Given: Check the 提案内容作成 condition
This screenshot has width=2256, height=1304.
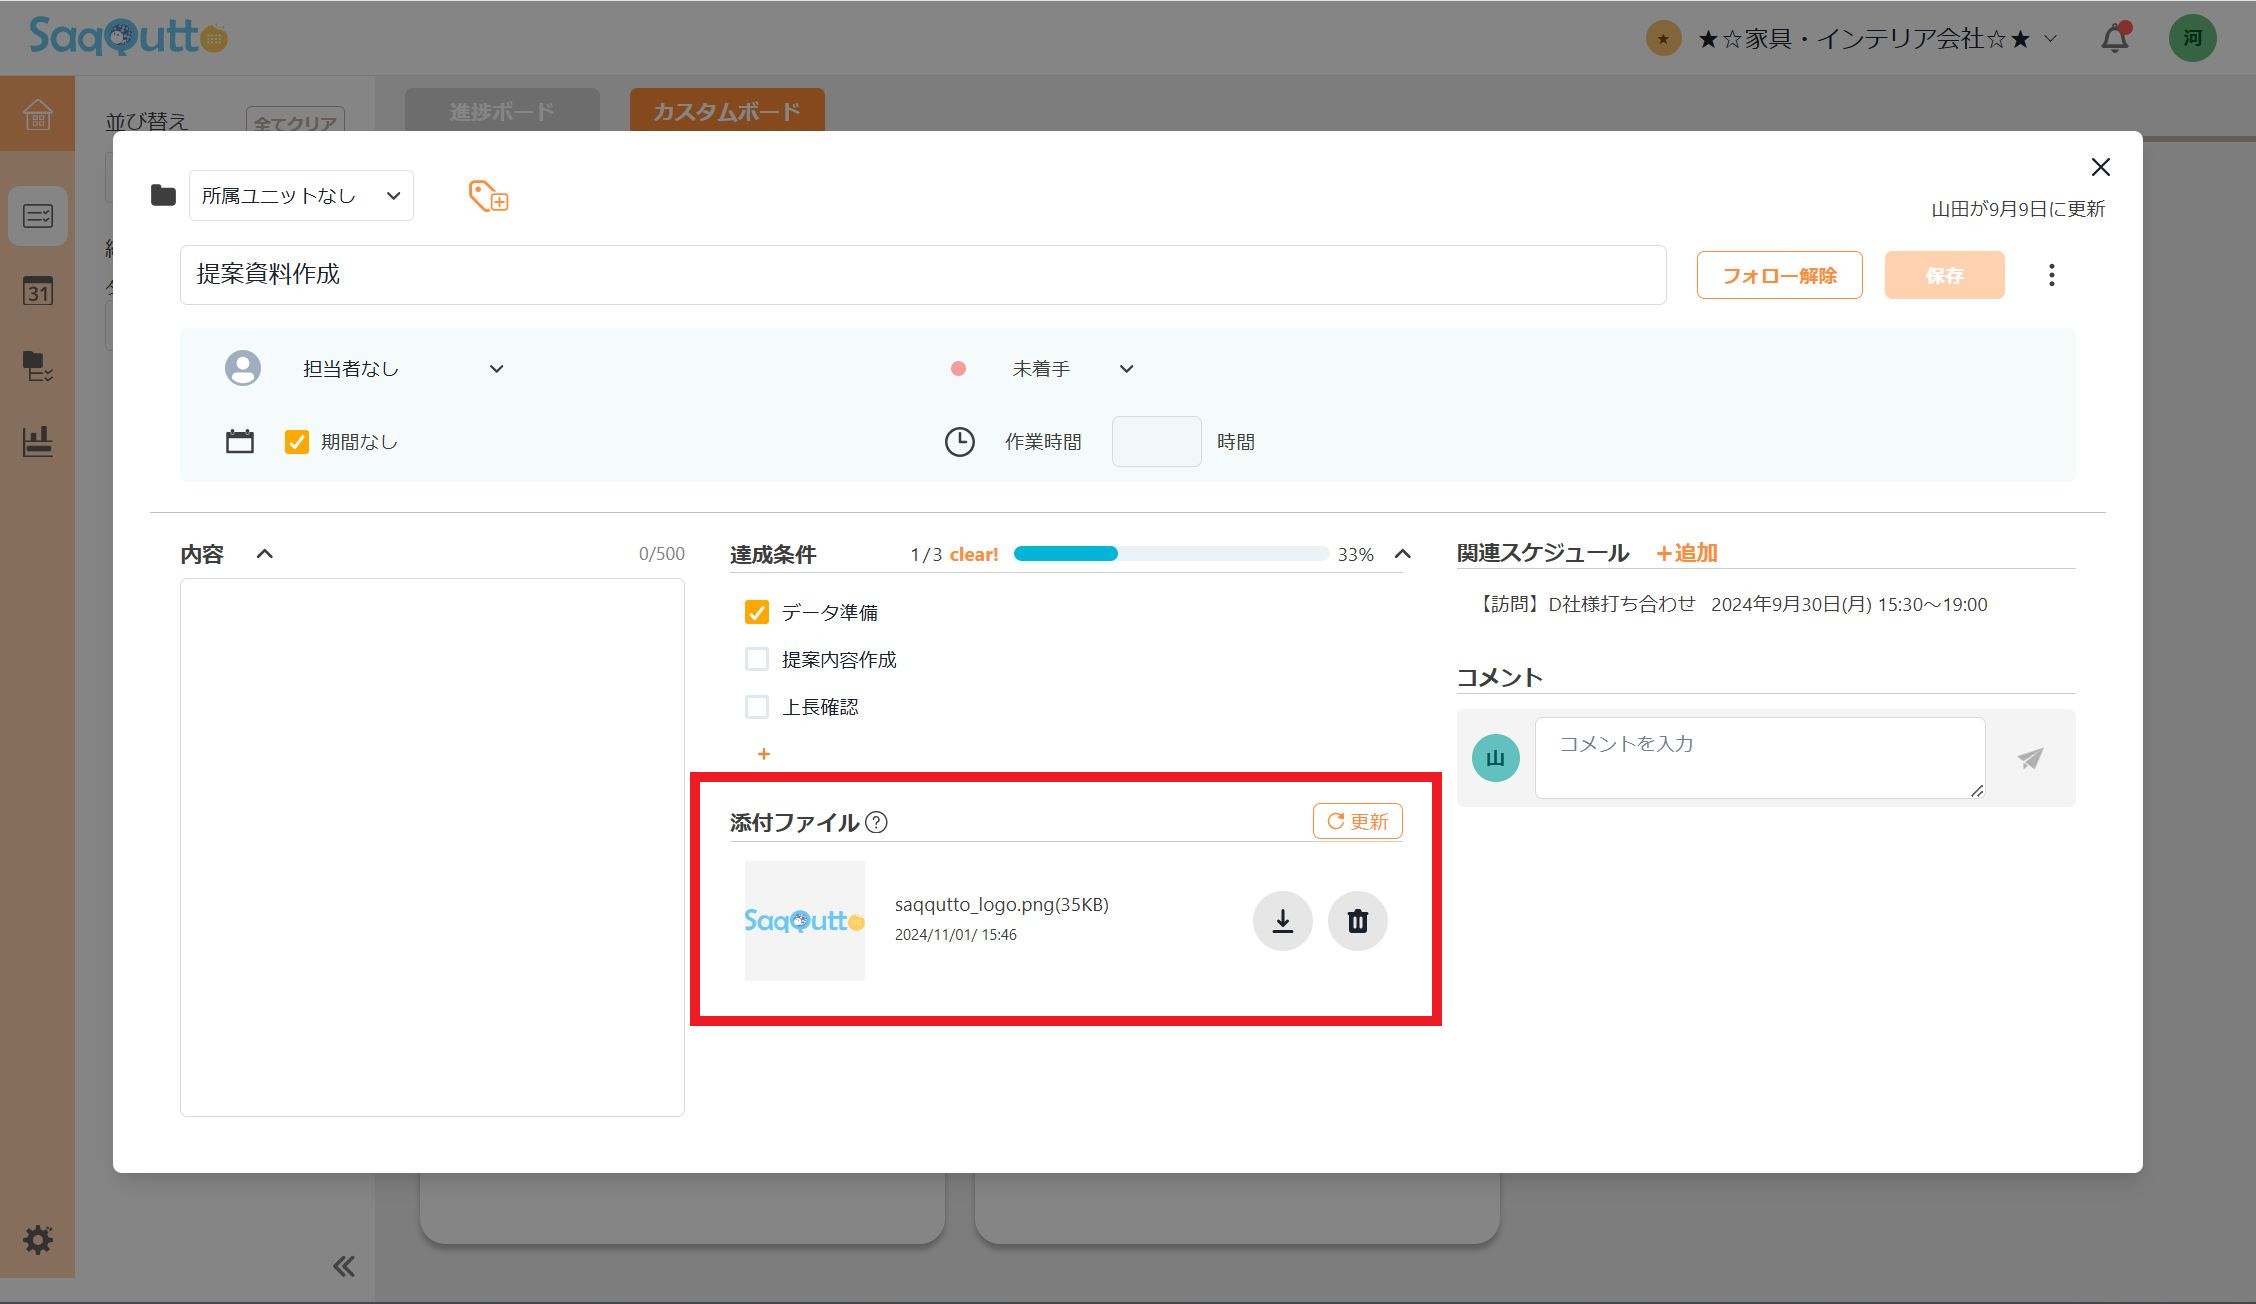Looking at the screenshot, I should click(755, 659).
